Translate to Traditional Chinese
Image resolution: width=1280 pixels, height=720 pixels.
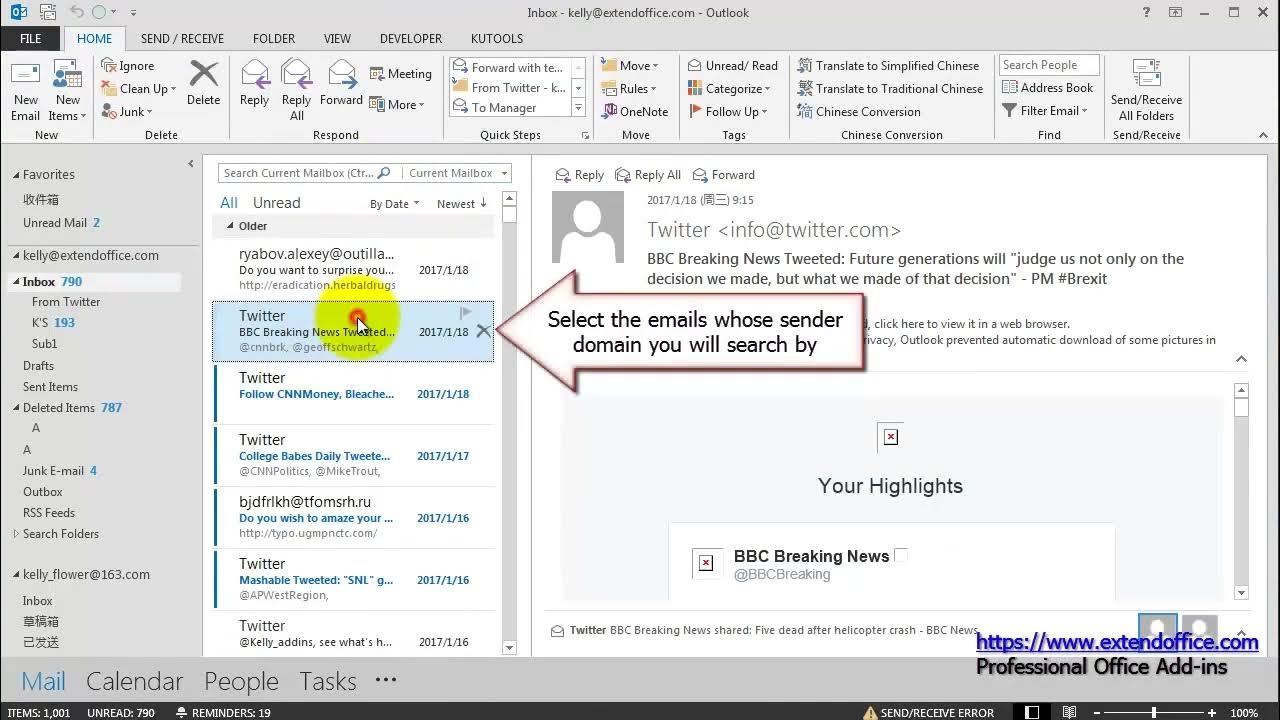pos(890,89)
